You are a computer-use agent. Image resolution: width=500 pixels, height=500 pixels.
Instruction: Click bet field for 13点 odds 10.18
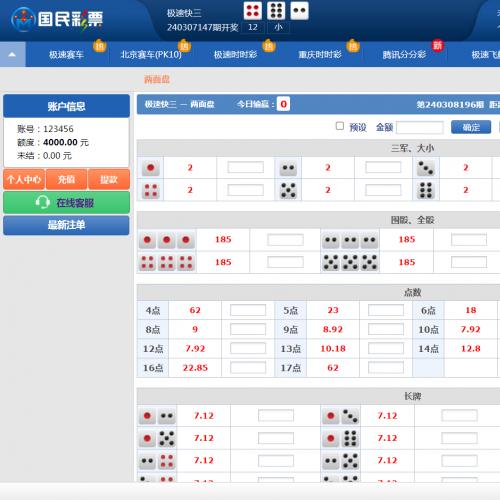(x=386, y=349)
